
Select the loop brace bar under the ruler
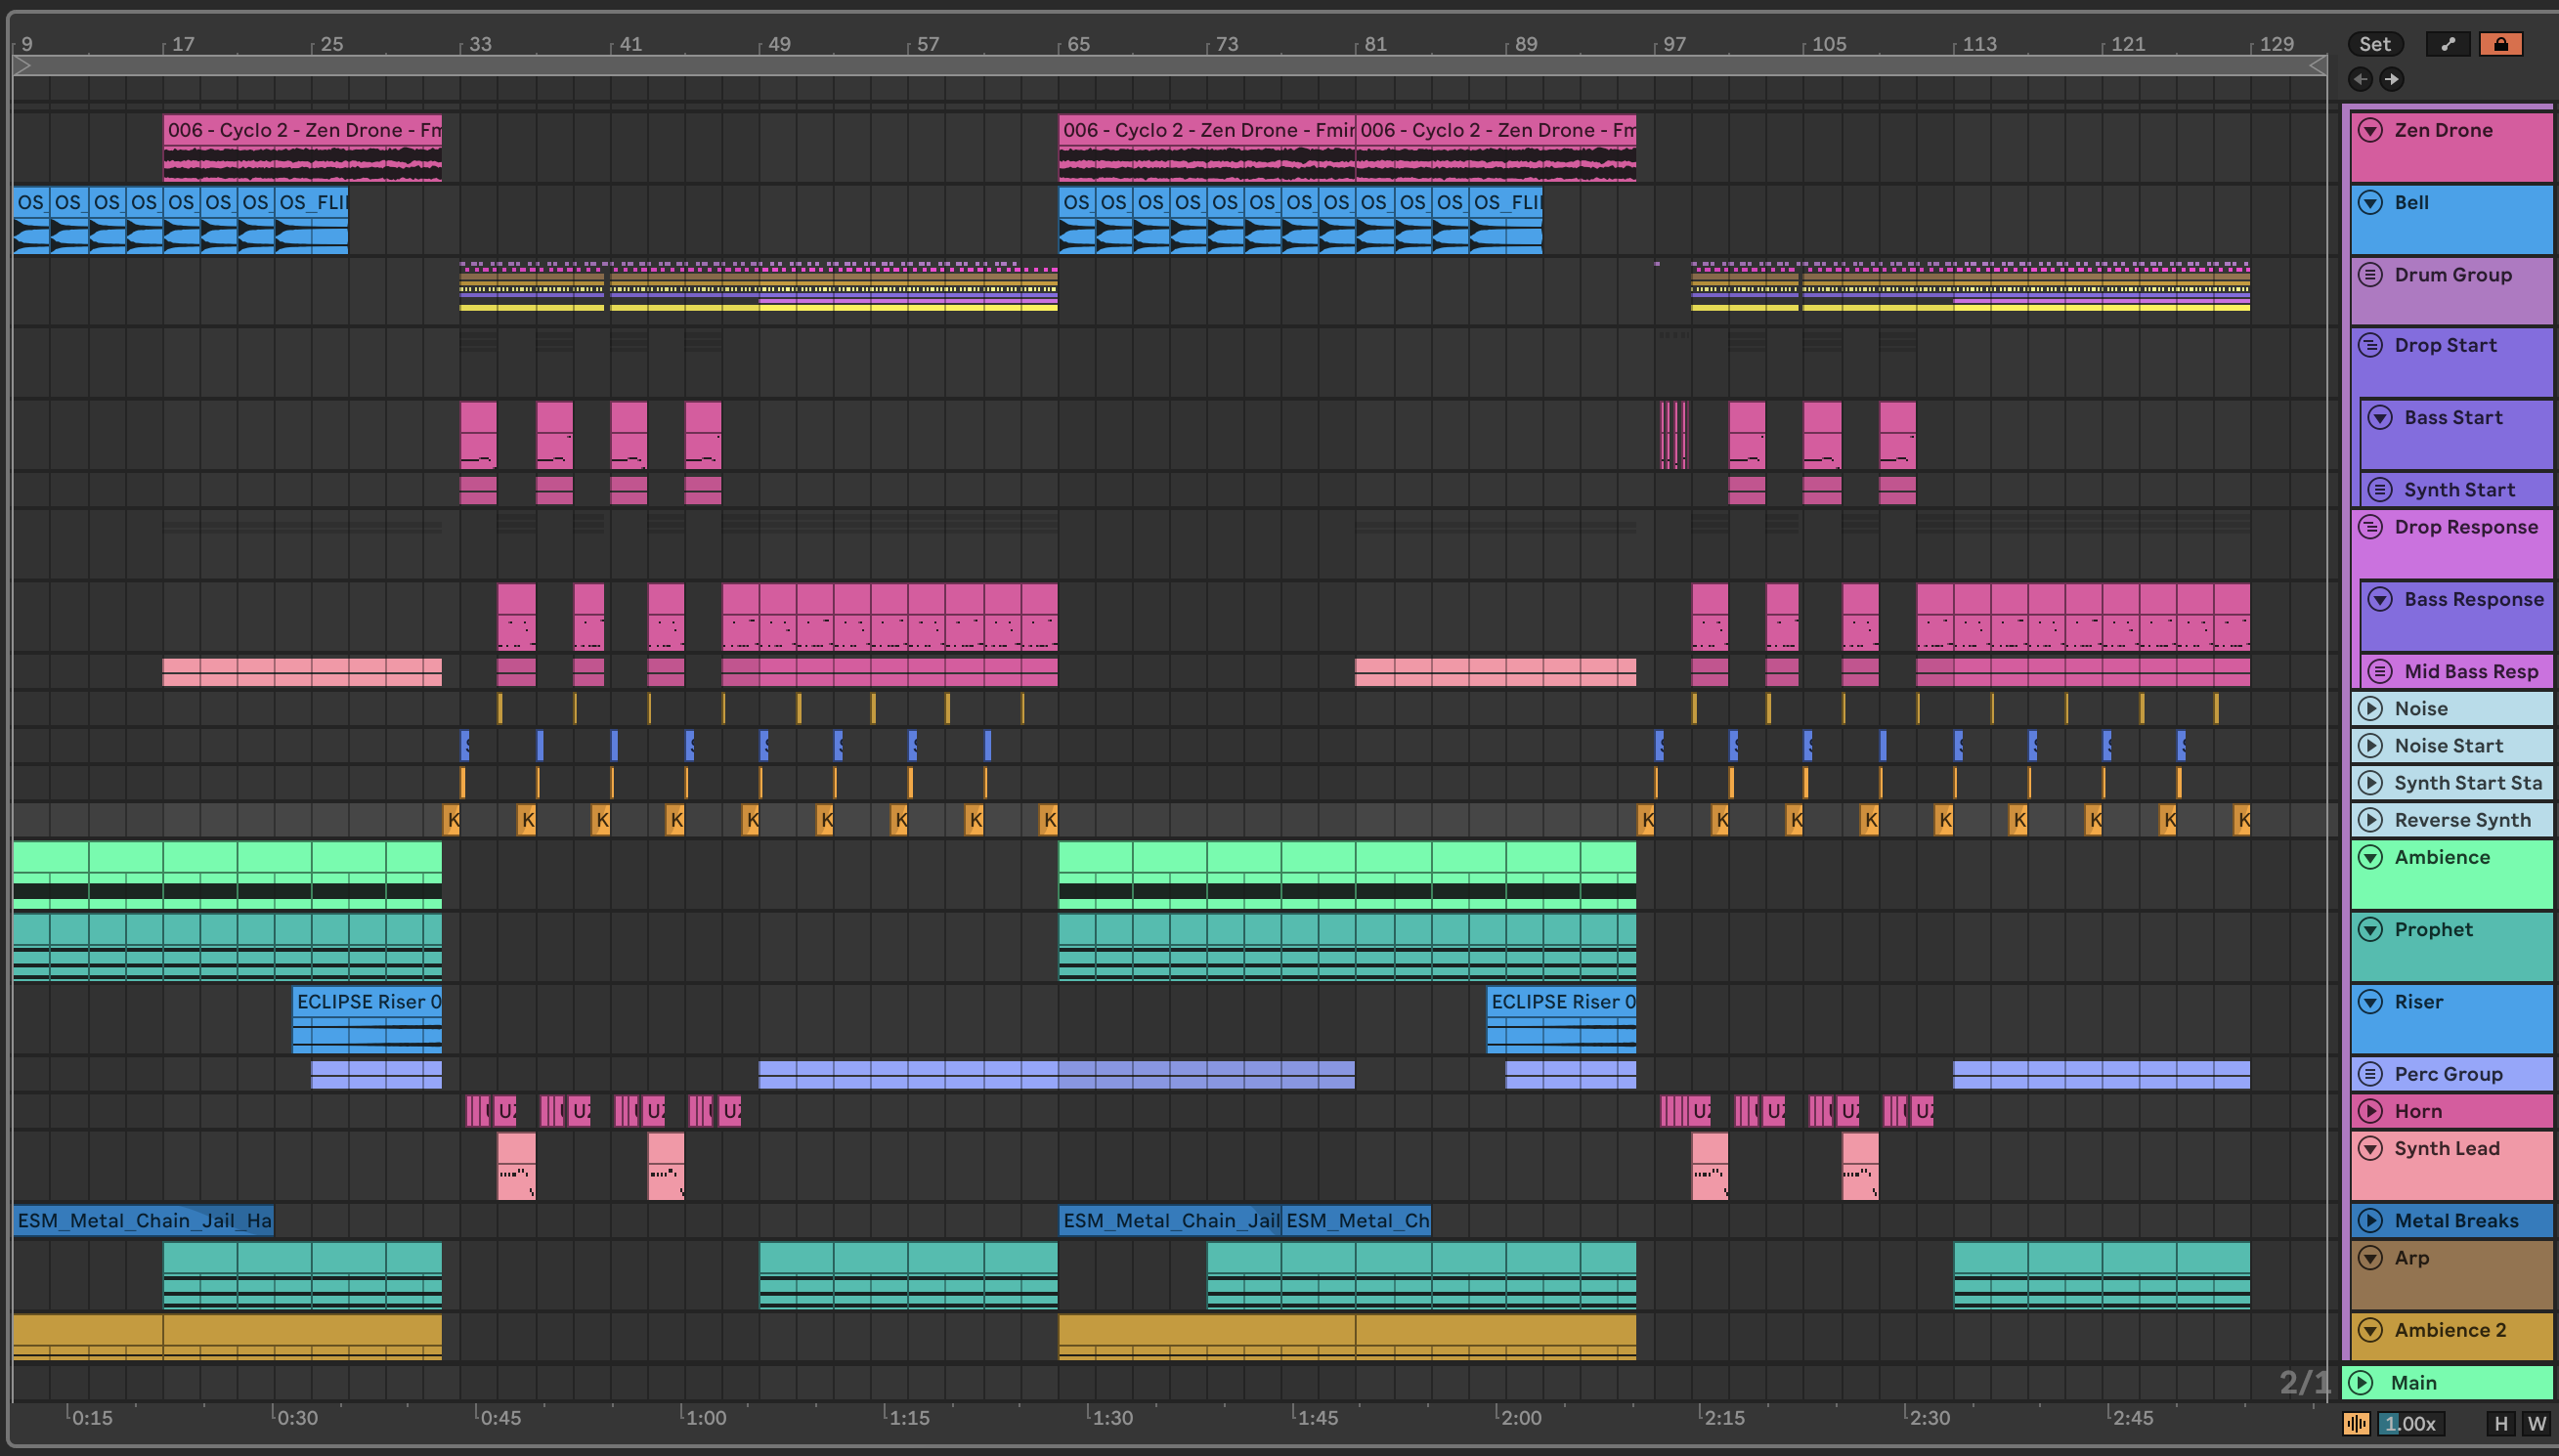[x=1170, y=66]
